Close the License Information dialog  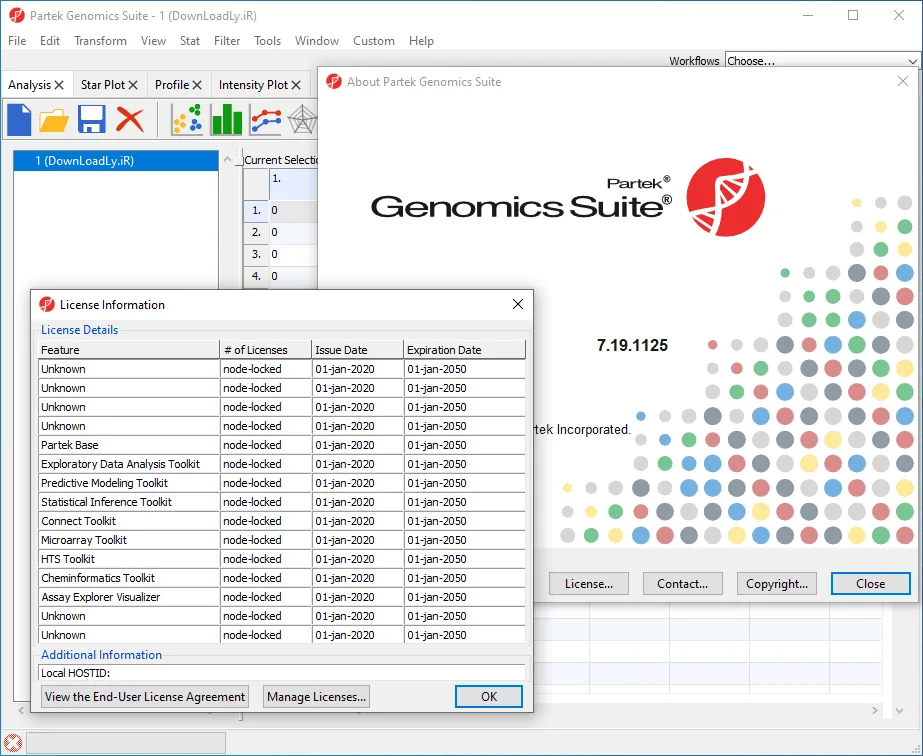(x=517, y=304)
